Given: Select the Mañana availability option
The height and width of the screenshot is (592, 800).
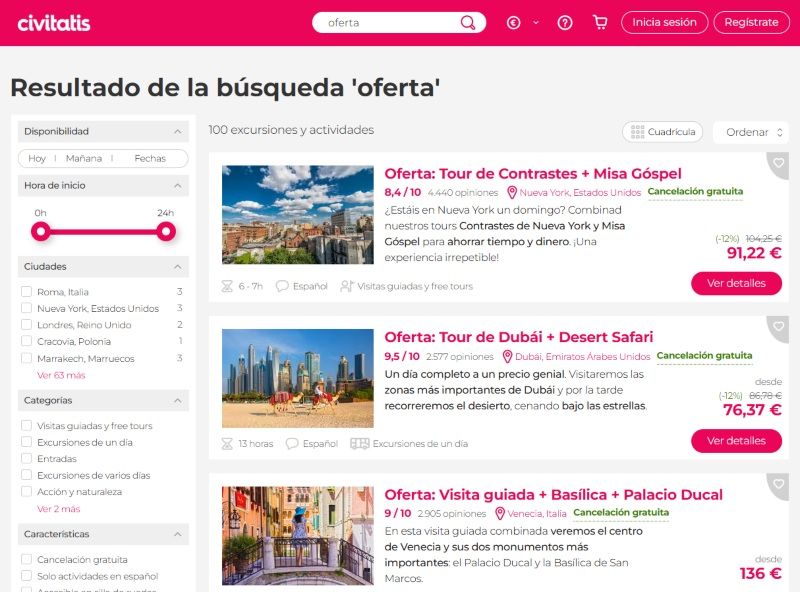Looking at the screenshot, I should (84, 158).
